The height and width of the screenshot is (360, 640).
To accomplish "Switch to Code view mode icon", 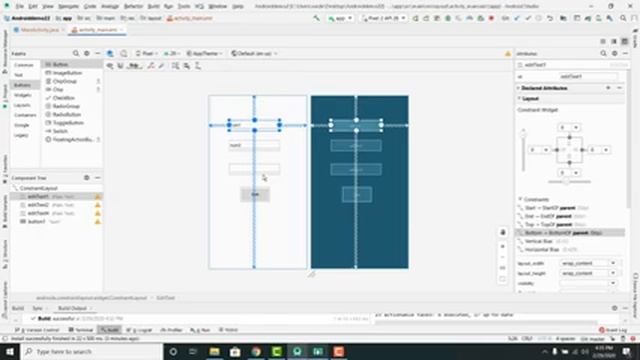I will pyautogui.click(x=603, y=41).
